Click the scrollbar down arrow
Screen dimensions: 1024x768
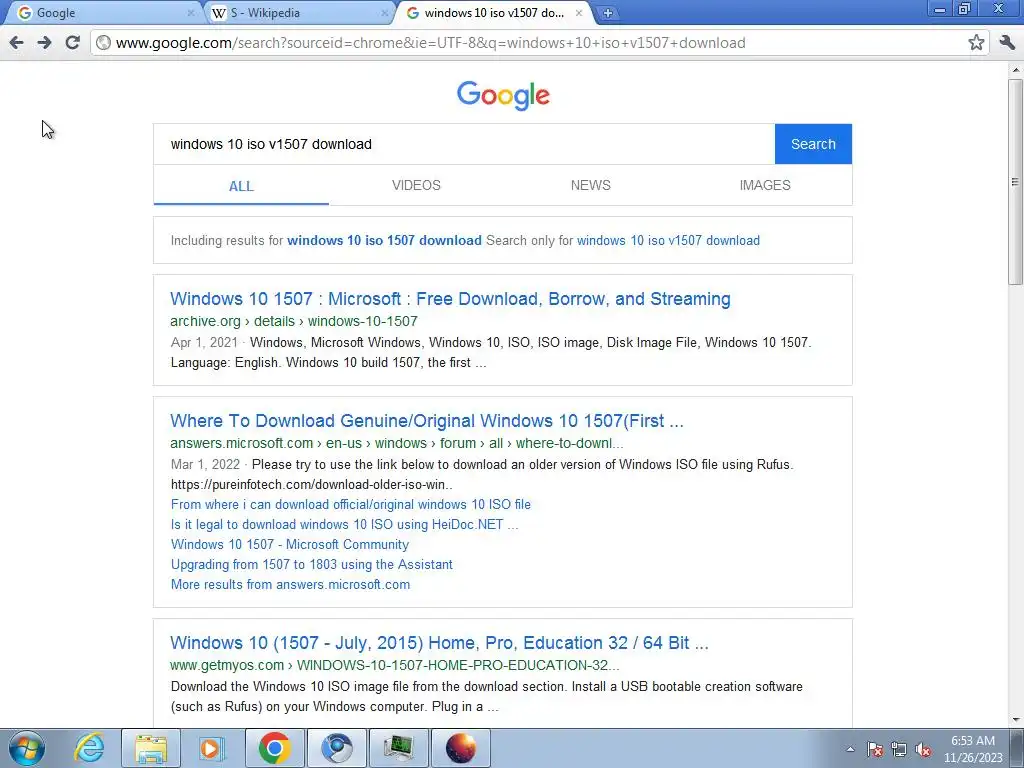pos(1015,720)
